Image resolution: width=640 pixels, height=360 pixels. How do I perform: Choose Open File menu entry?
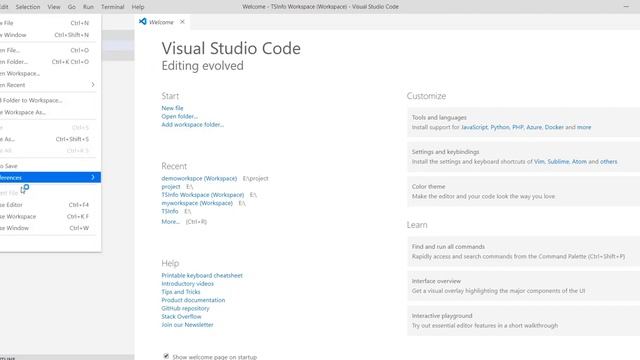(x=49, y=50)
